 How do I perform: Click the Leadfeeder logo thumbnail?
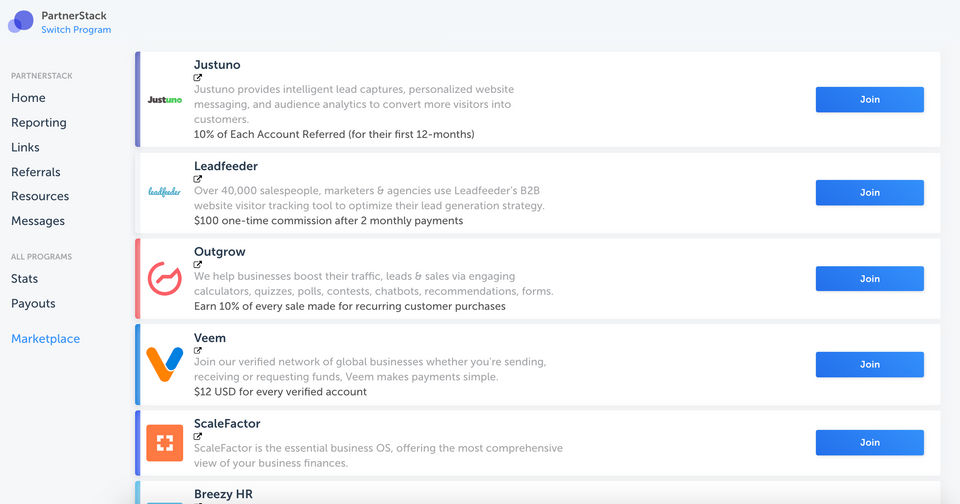pyautogui.click(x=164, y=191)
